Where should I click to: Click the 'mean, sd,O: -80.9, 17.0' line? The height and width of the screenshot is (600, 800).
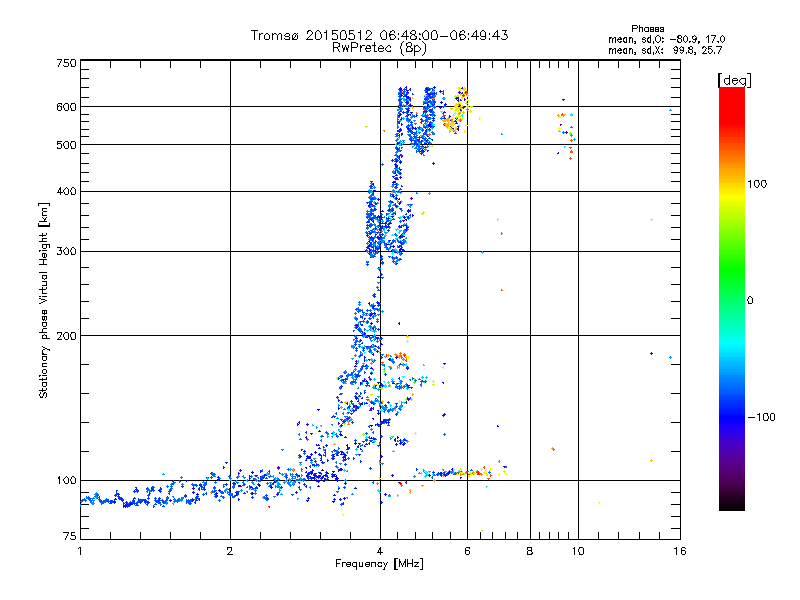coord(666,39)
